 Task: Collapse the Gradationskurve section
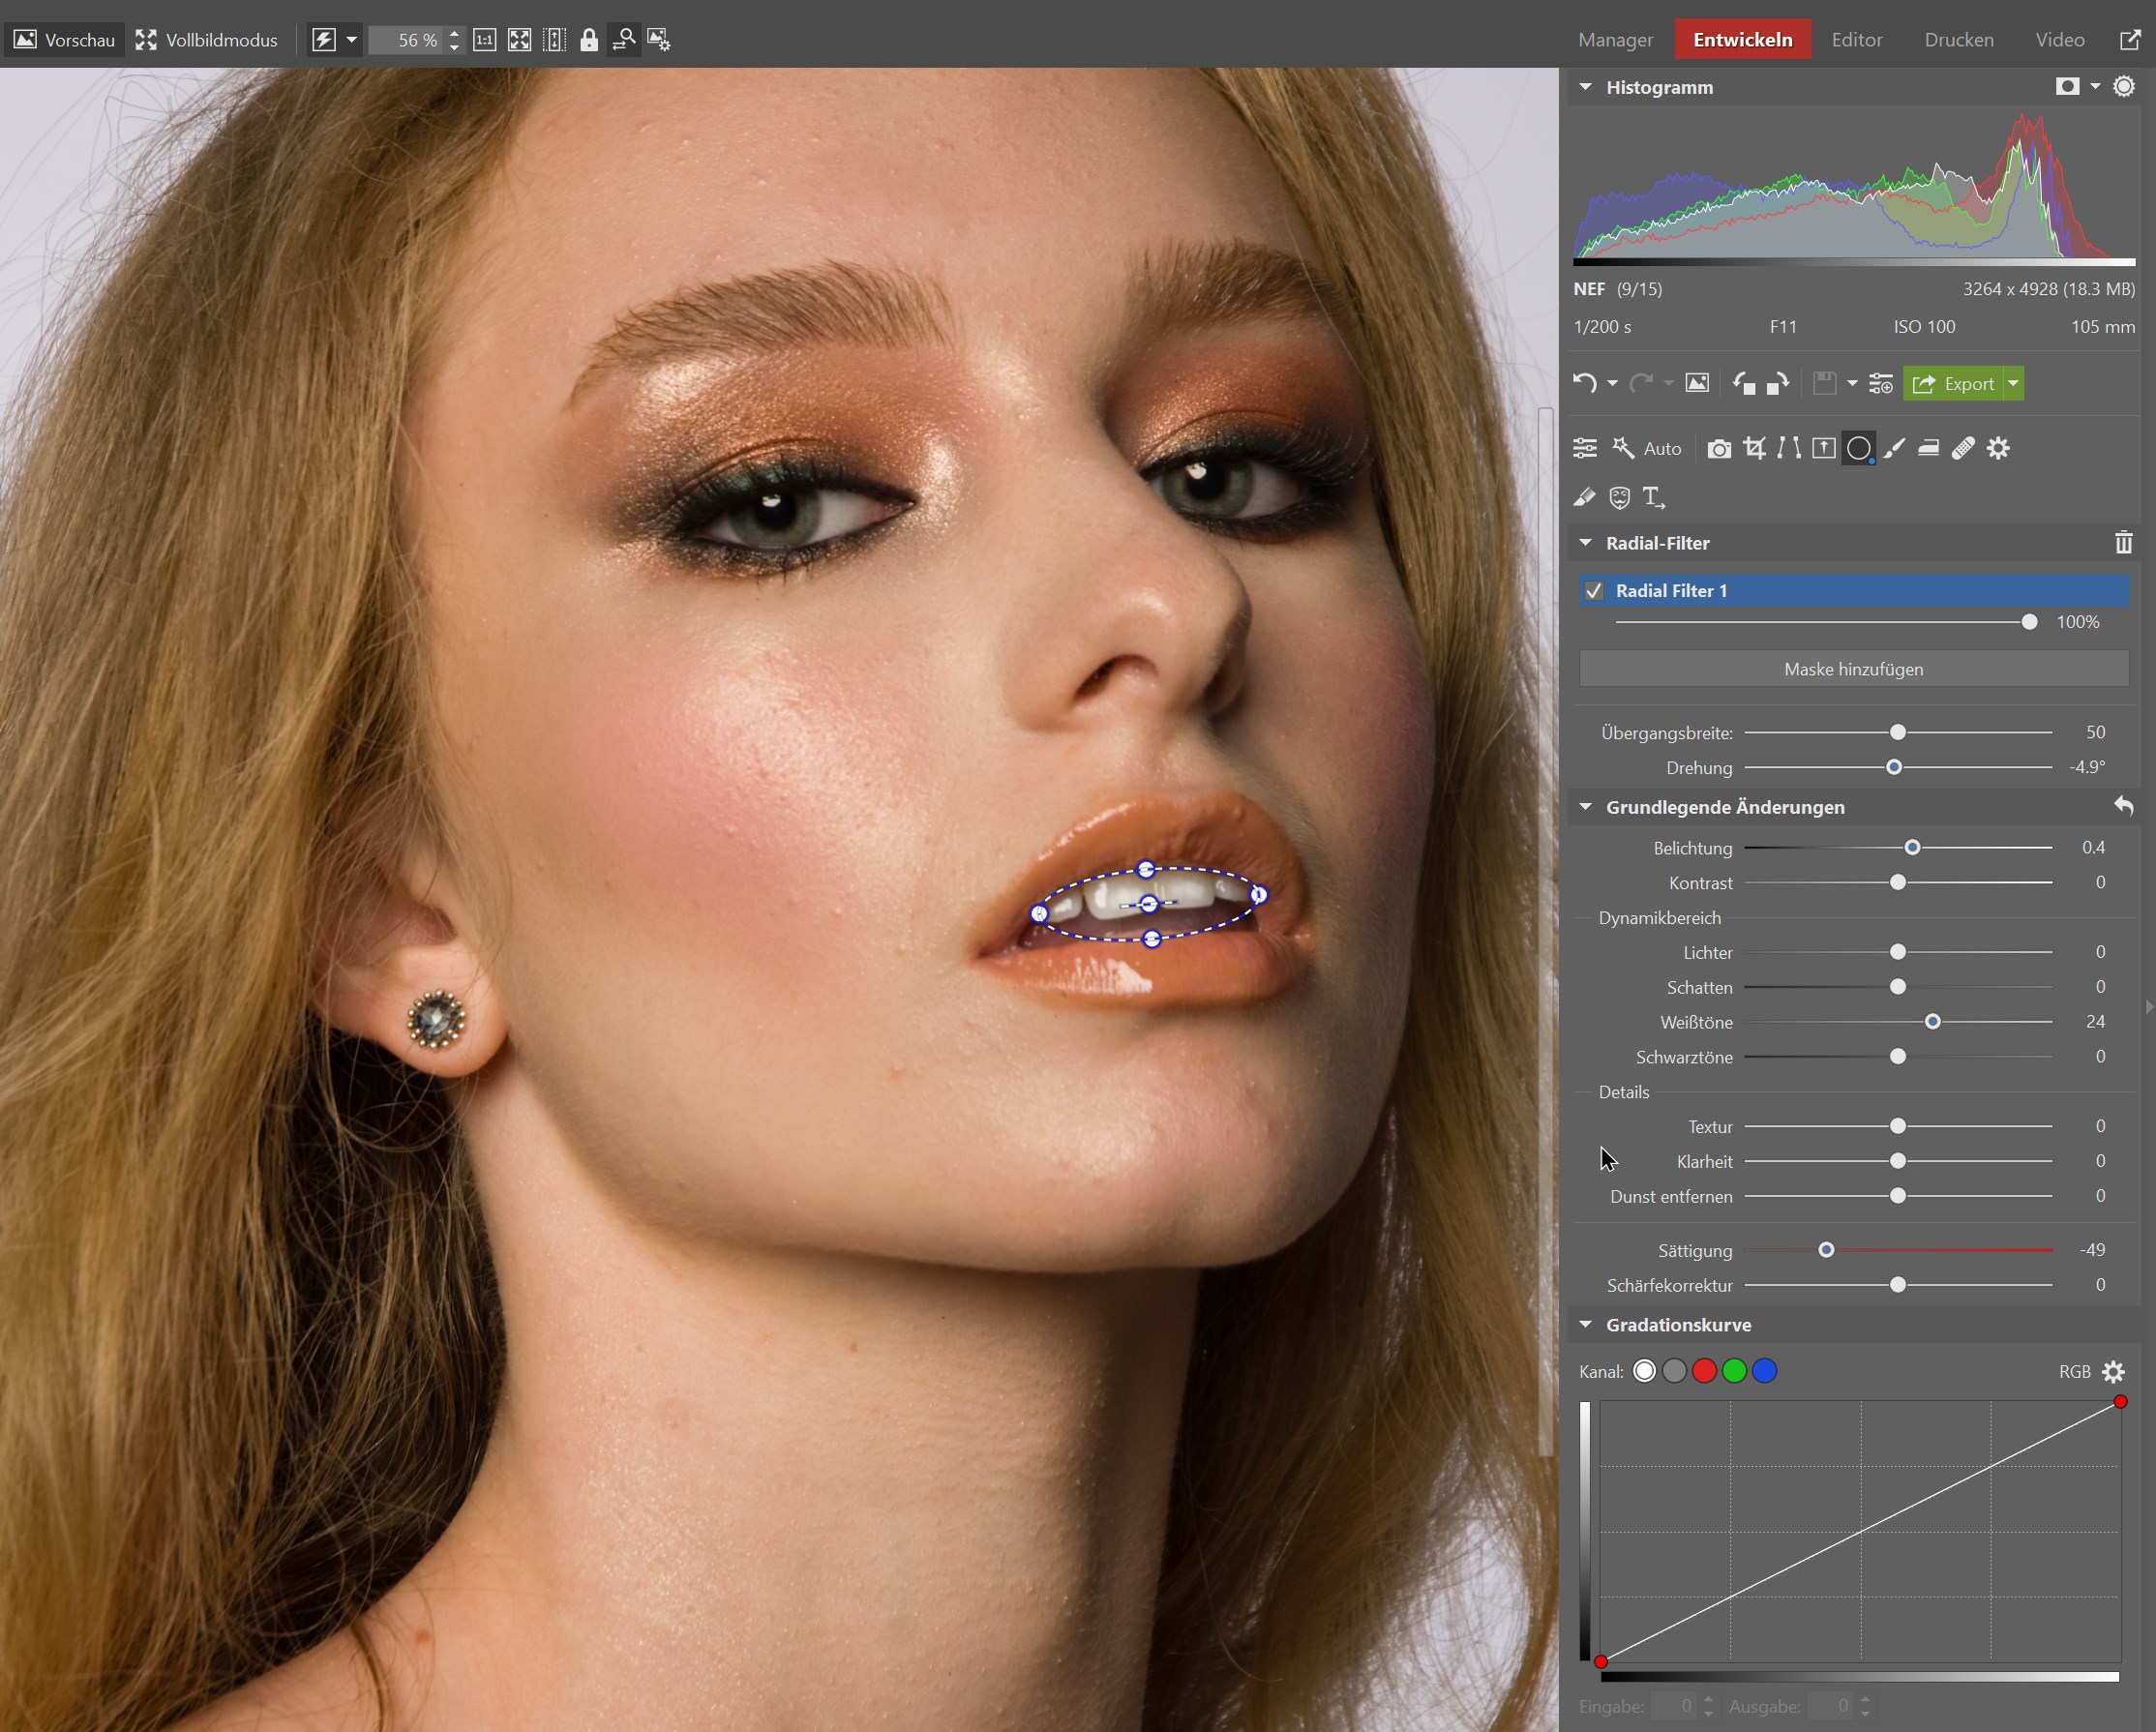click(x=1585, y=1324)
